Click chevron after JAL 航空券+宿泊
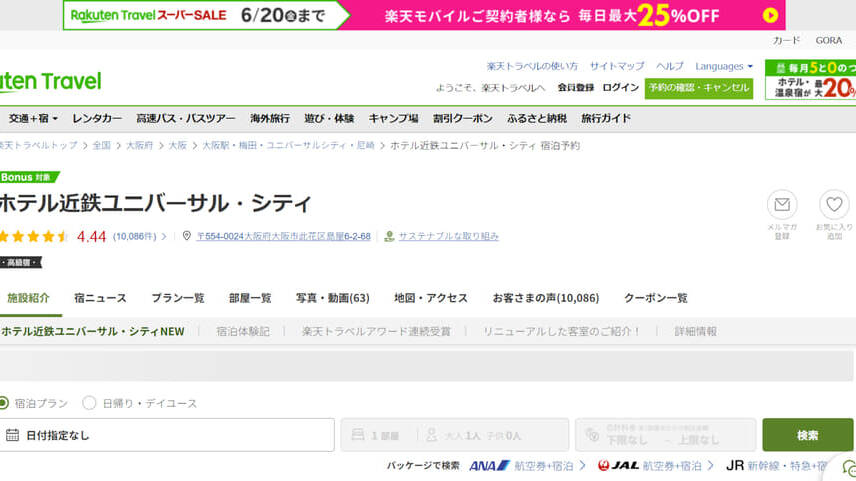The height and width of the screenshot is (481, 856). (710, 466)
